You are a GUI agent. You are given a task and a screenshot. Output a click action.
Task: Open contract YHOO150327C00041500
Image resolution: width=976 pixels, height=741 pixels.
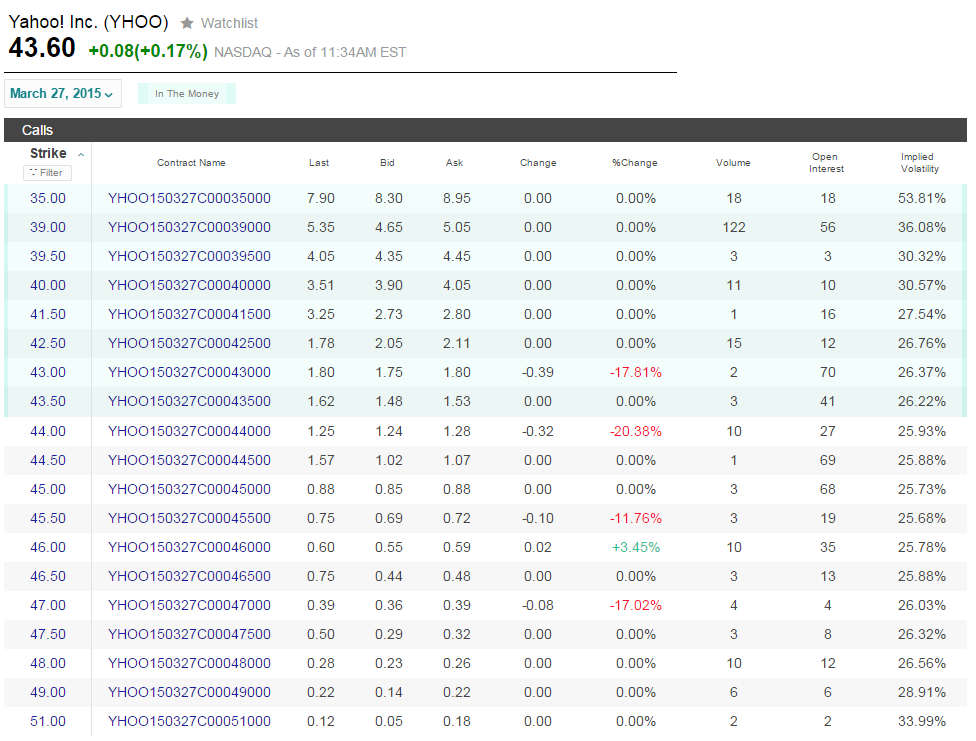[x=189, y=314]
